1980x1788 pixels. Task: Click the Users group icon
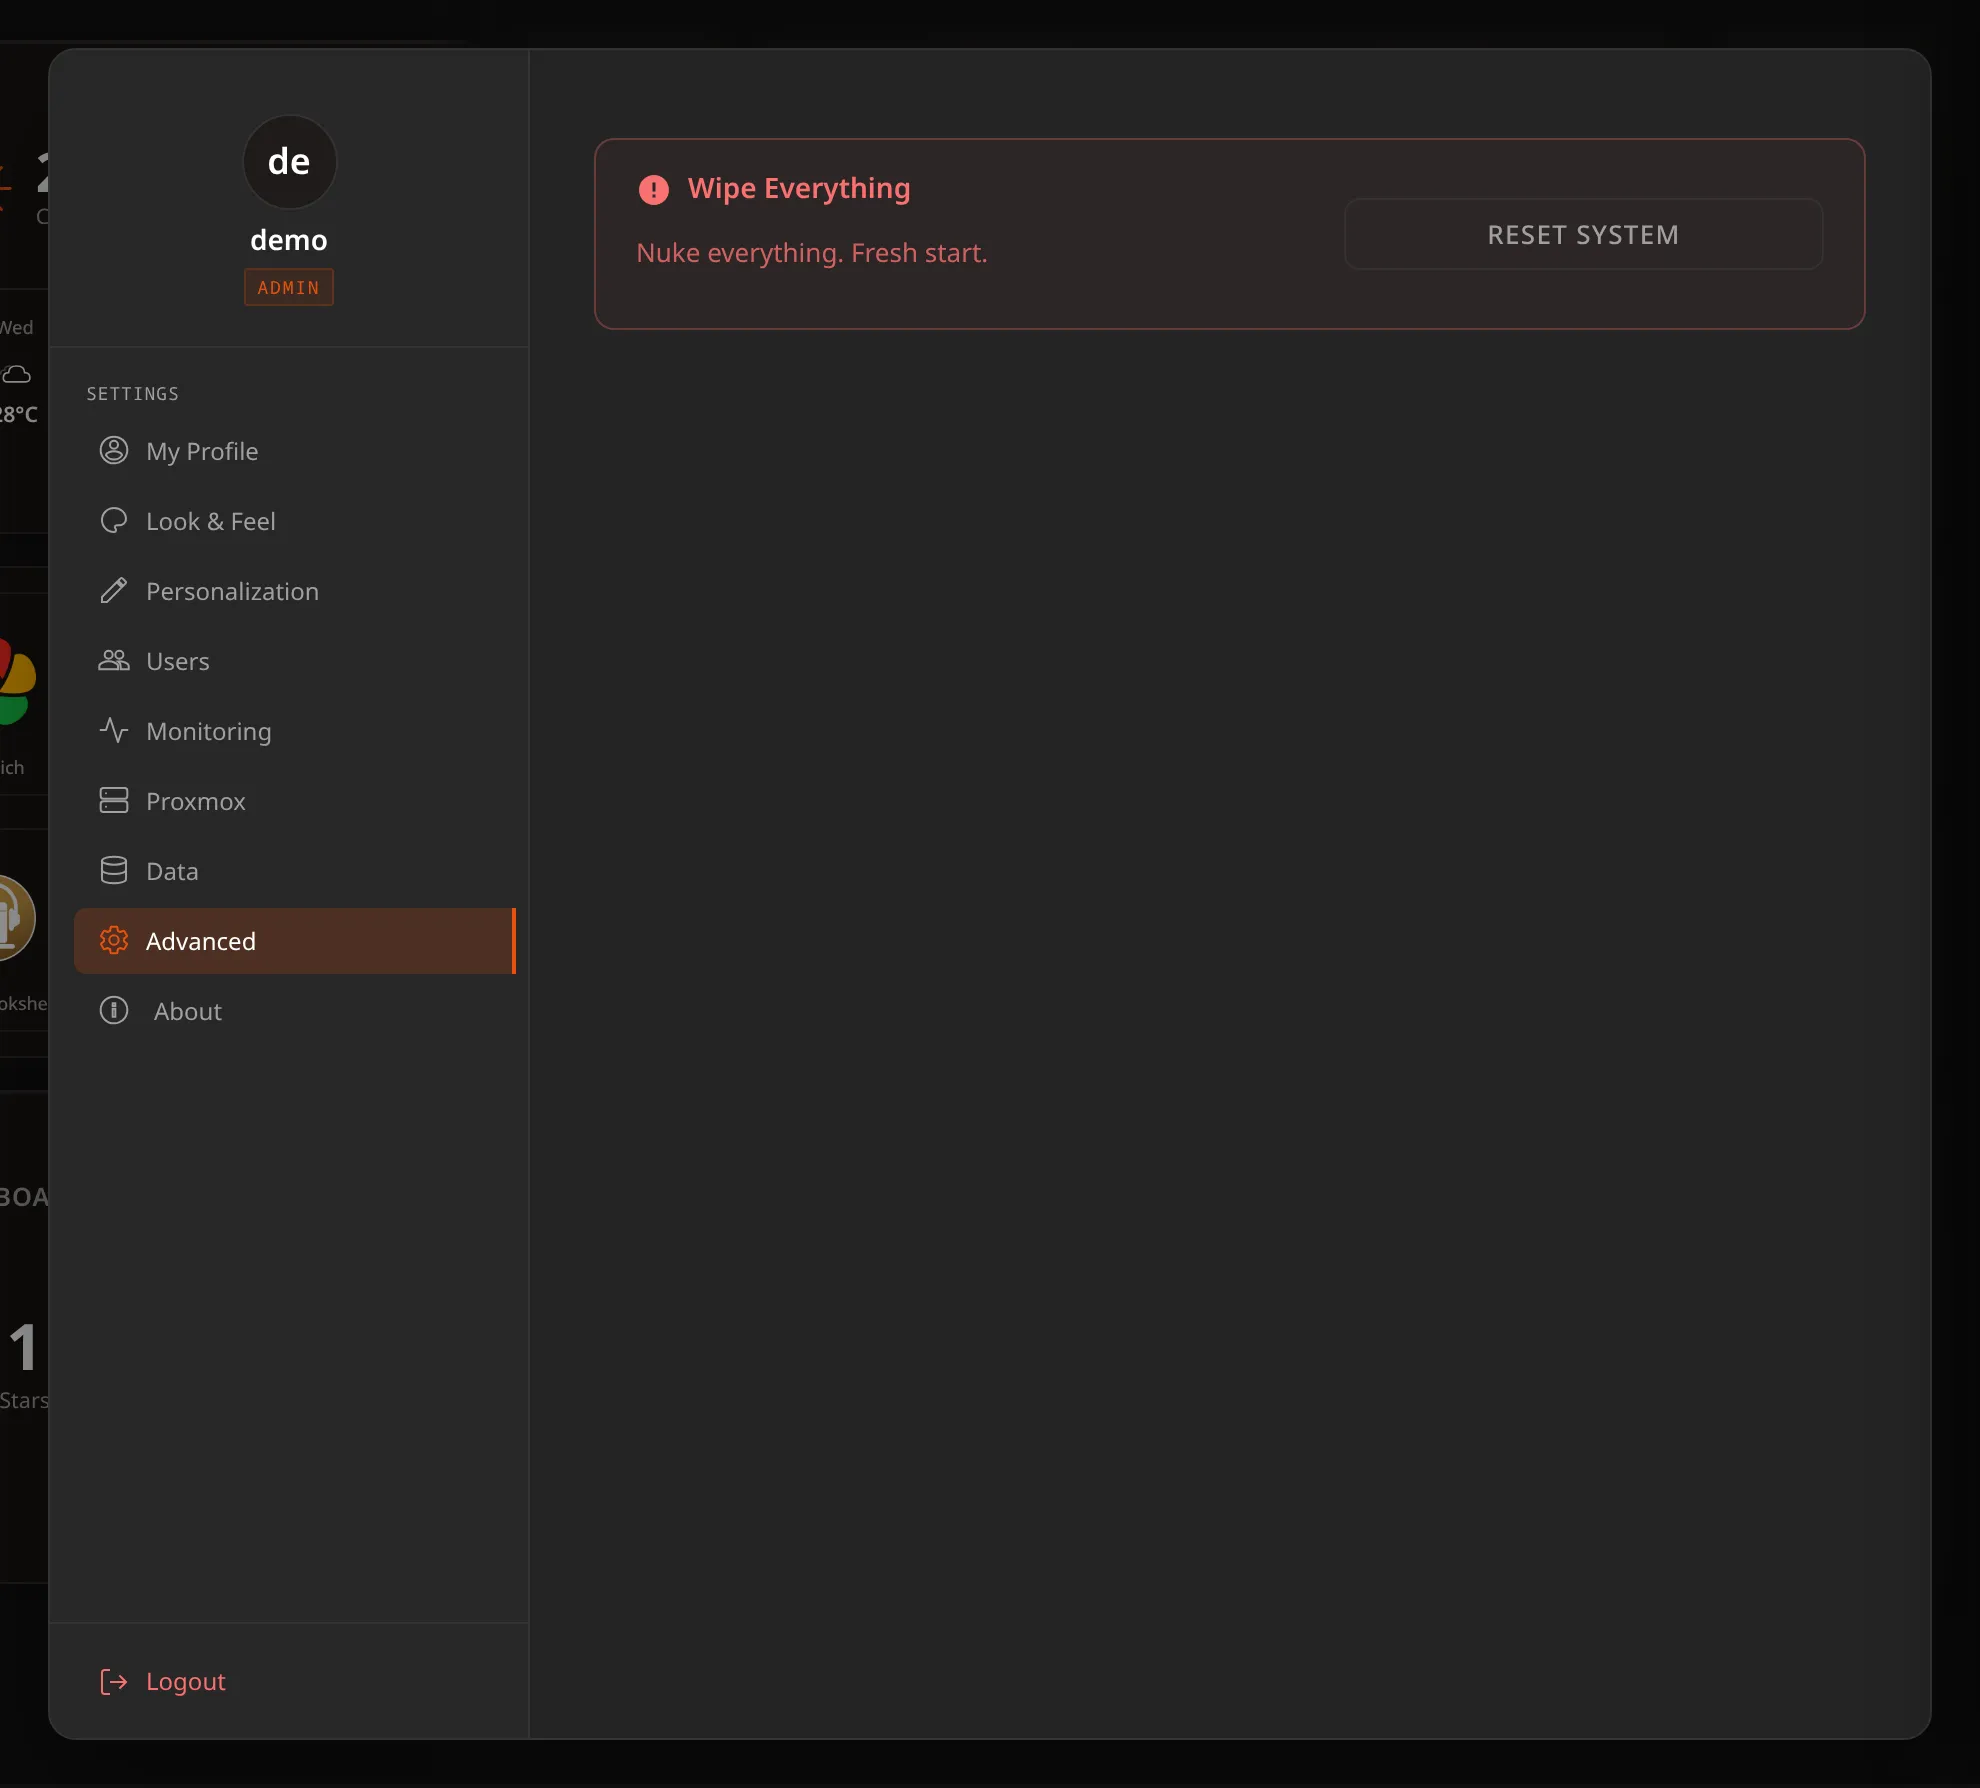(x=114, y=661)
